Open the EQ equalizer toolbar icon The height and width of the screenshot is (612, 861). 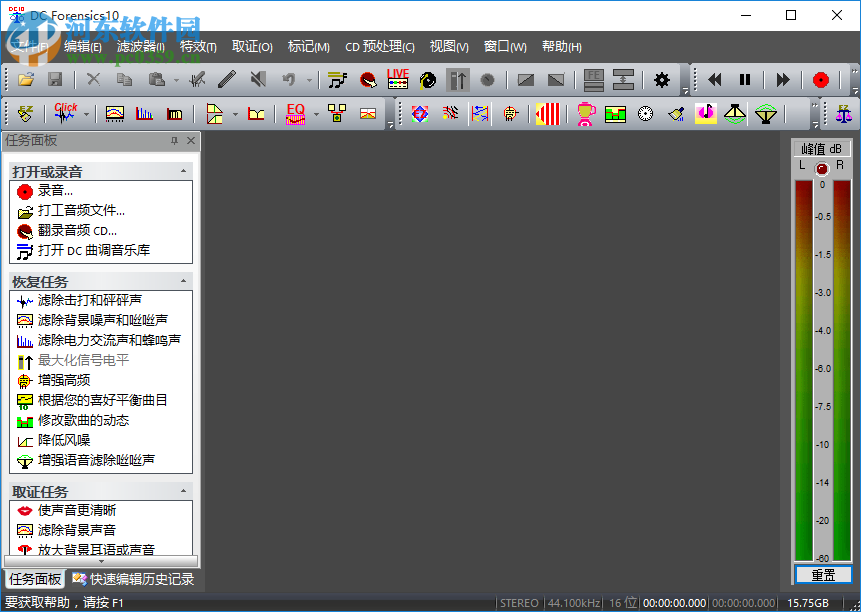click(295, 113)
